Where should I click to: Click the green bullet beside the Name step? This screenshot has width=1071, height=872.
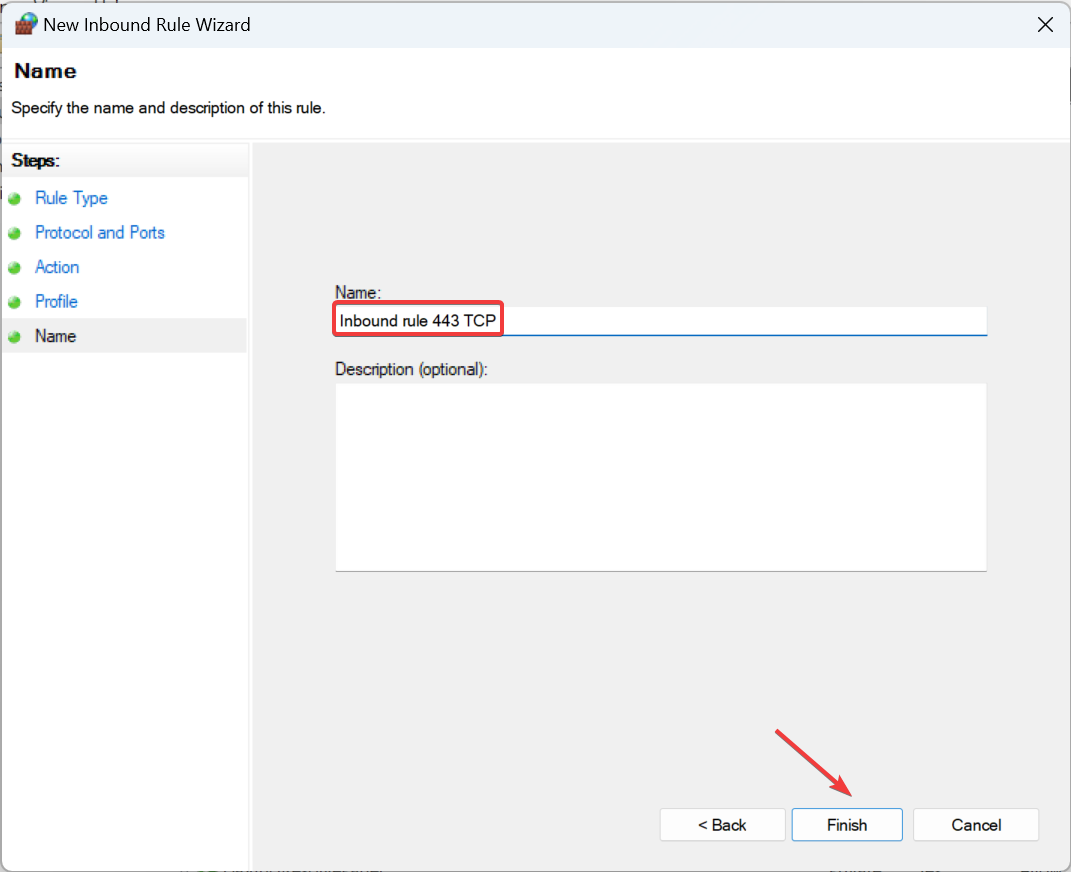[x=14, y=337]
